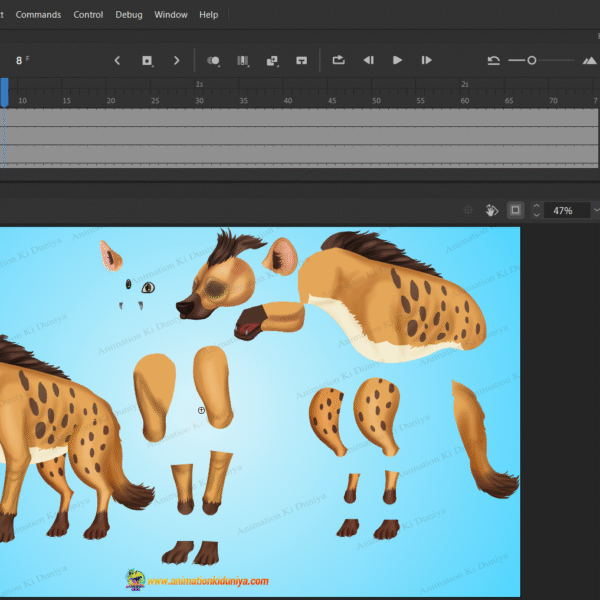Open the Window menu
This screenshot has height=600, width=600.
point(171,15)
